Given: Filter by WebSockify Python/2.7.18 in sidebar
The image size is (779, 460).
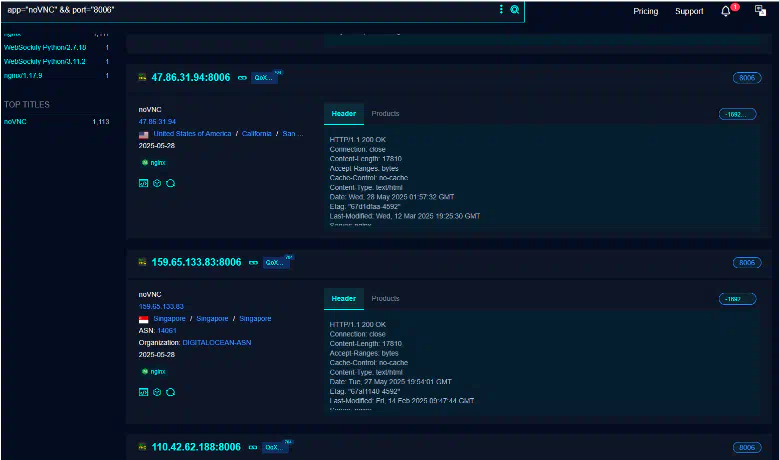Looking at the screenshot, I should (45, 47).
